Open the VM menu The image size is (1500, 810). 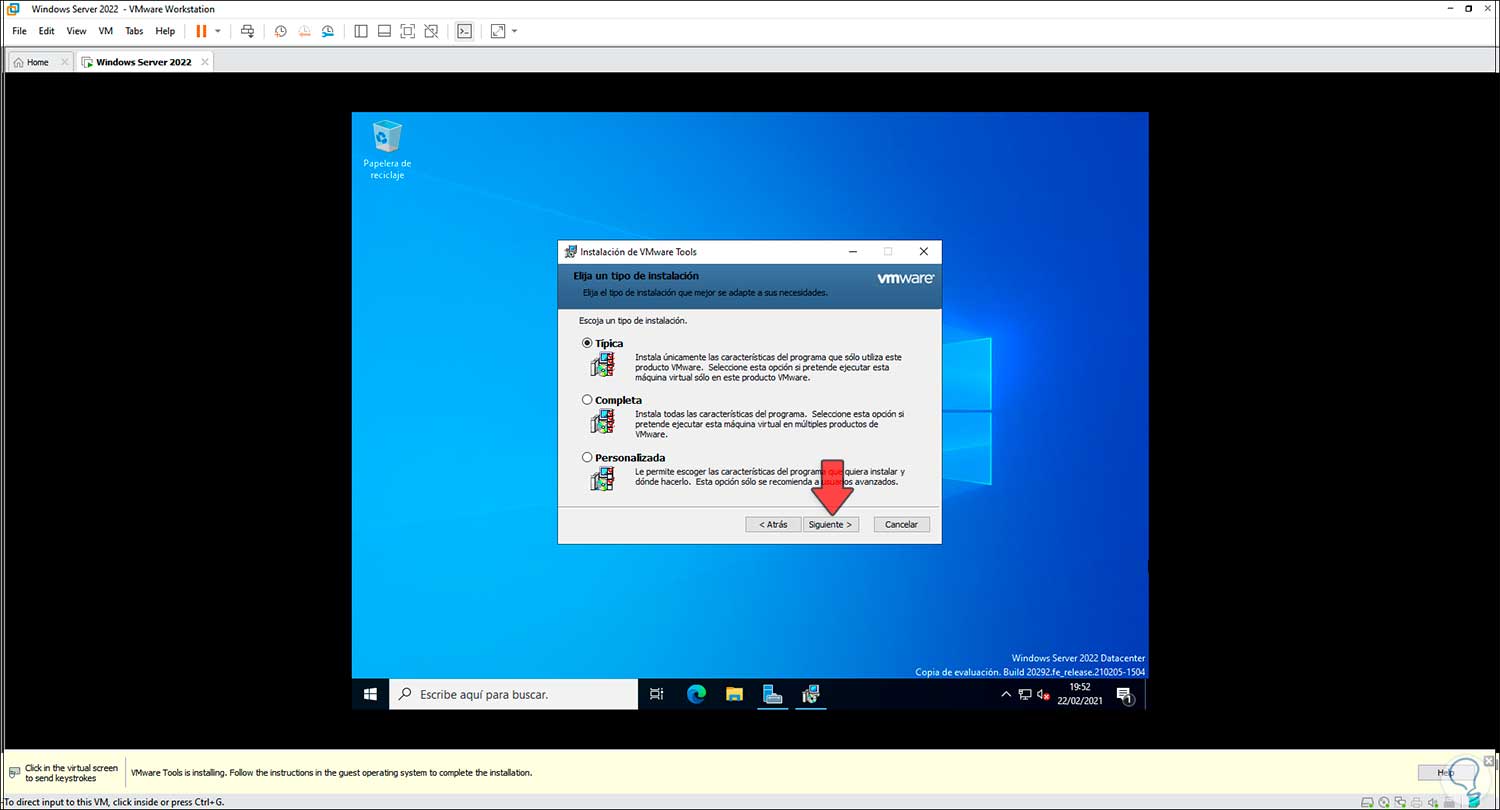(x=106, y=31)
